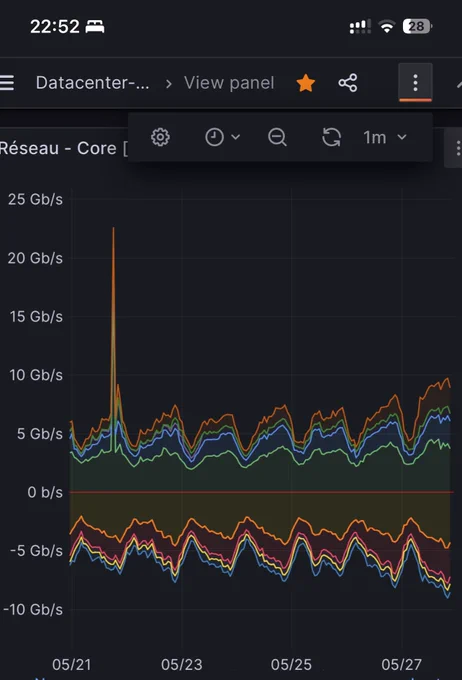Screen dimensions: 462x680
Task: Click the 10 Gb/s axis label
Action: coord(36,375)
